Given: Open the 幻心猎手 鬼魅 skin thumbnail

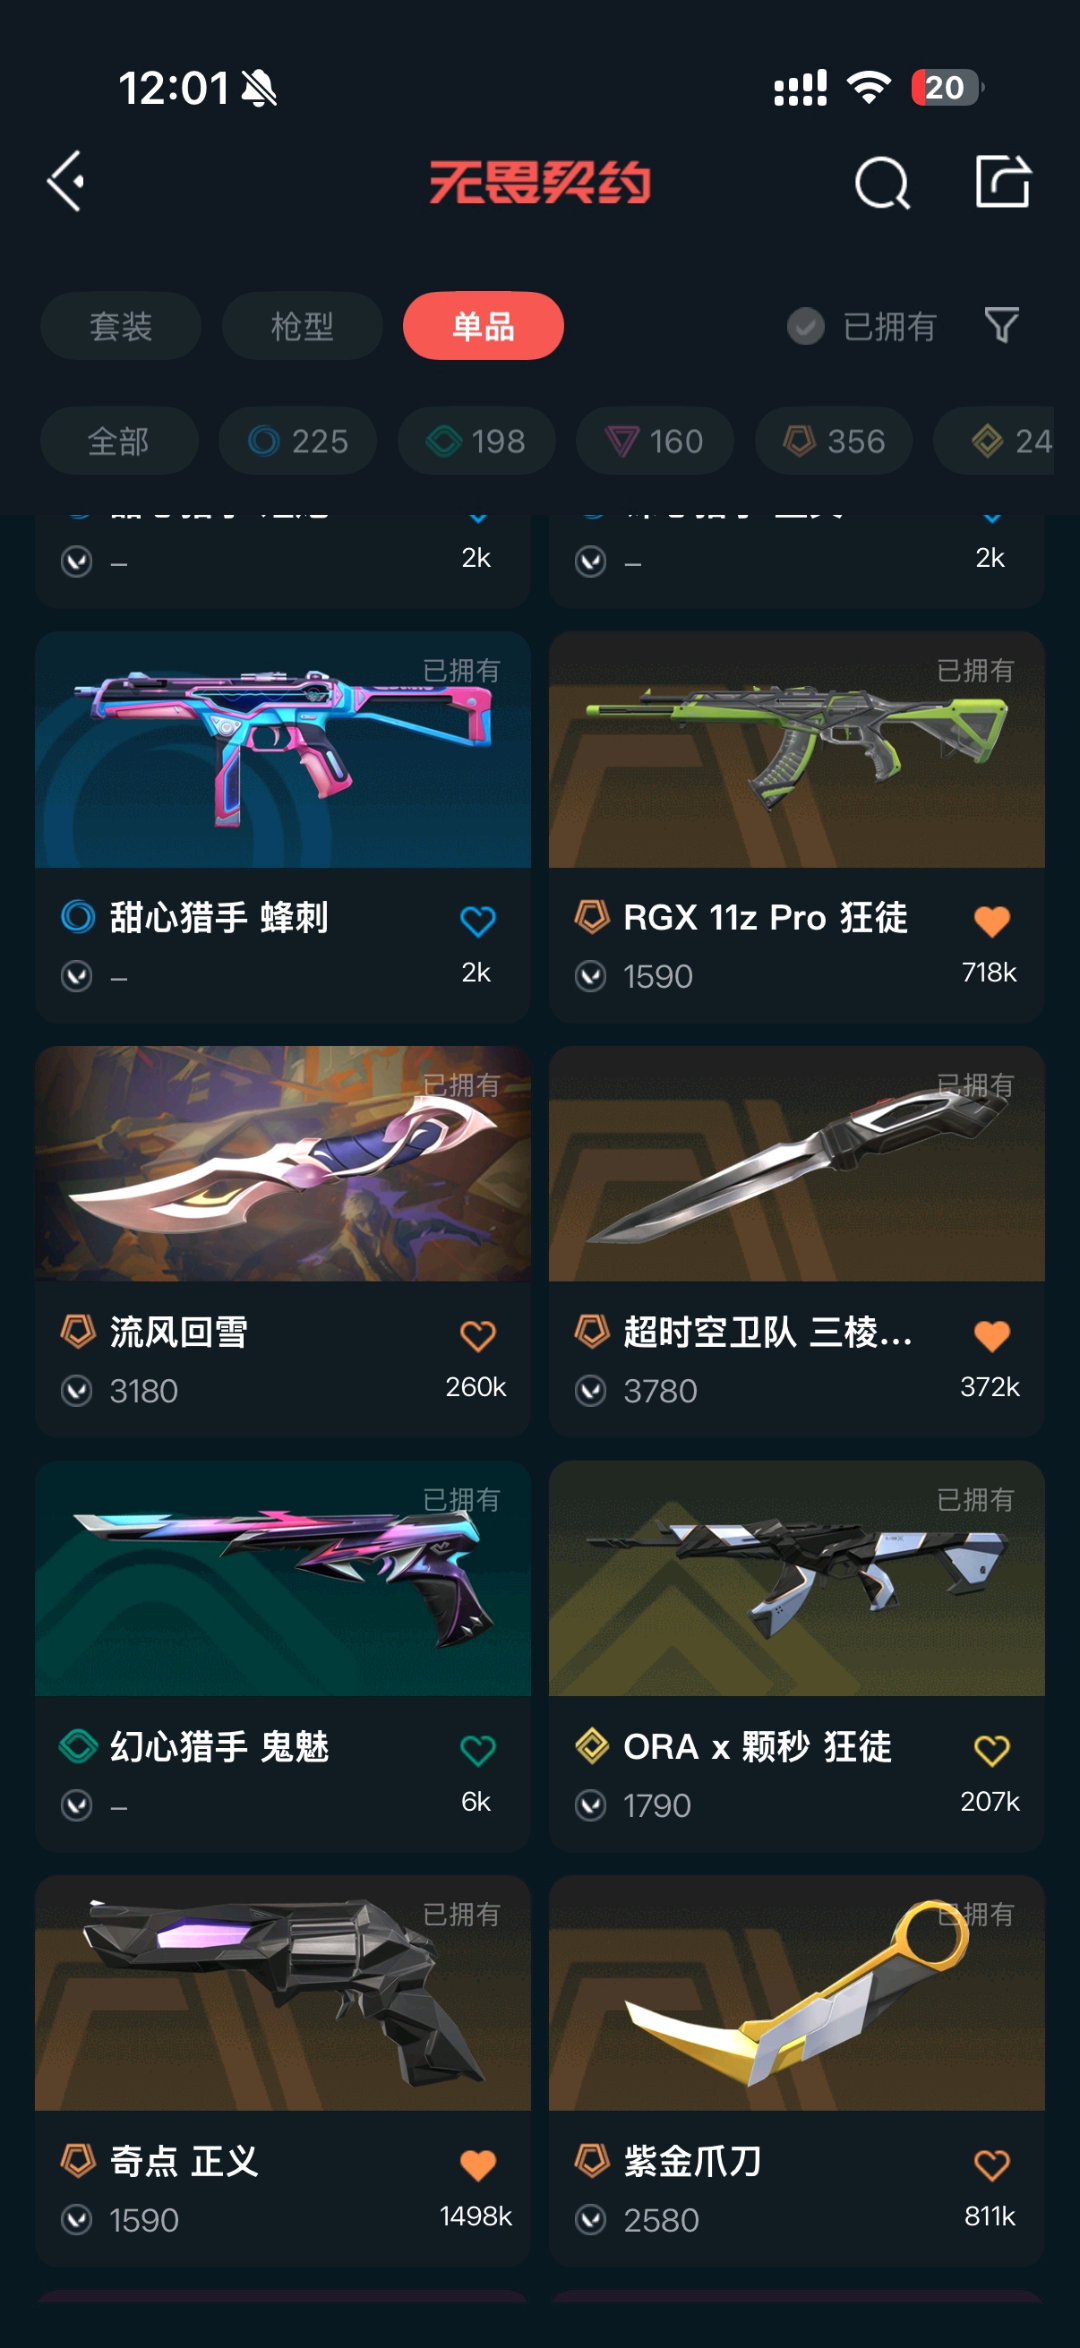Looking at the screenshot, I should (x=283, y=1578).
